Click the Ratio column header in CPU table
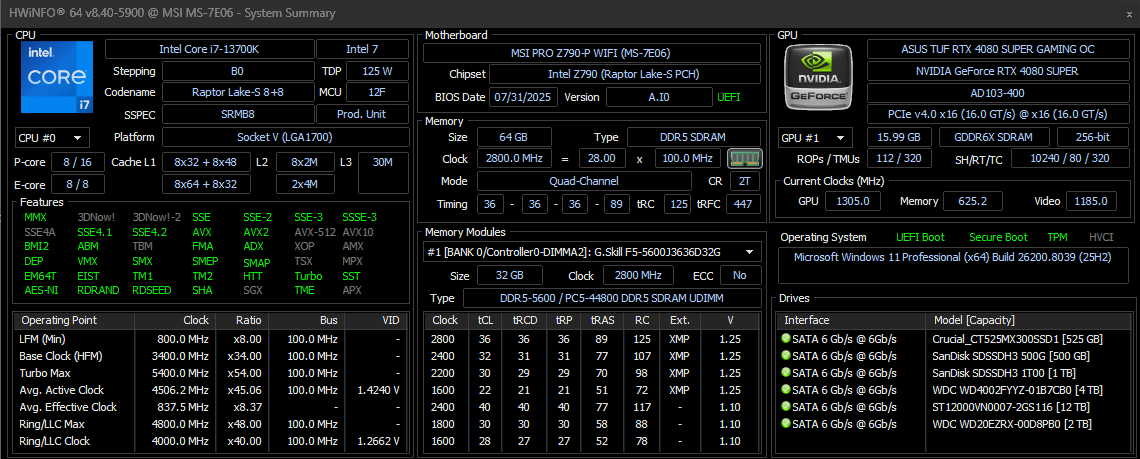 point(242,320)
